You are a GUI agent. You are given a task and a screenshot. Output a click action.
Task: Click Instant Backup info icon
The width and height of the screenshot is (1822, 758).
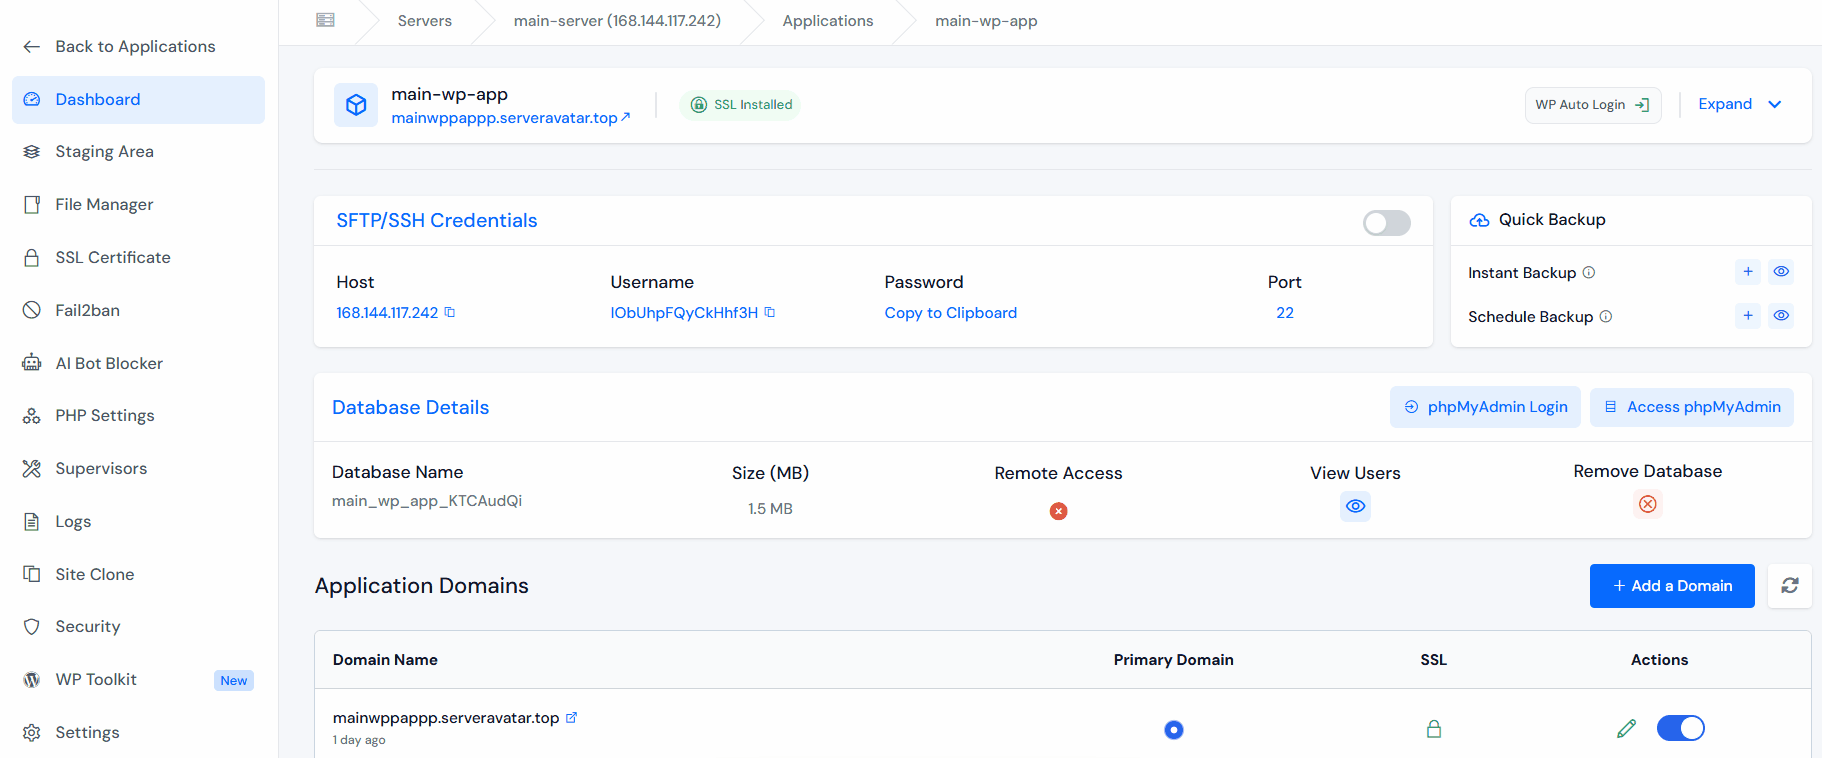pos(1589,272)
